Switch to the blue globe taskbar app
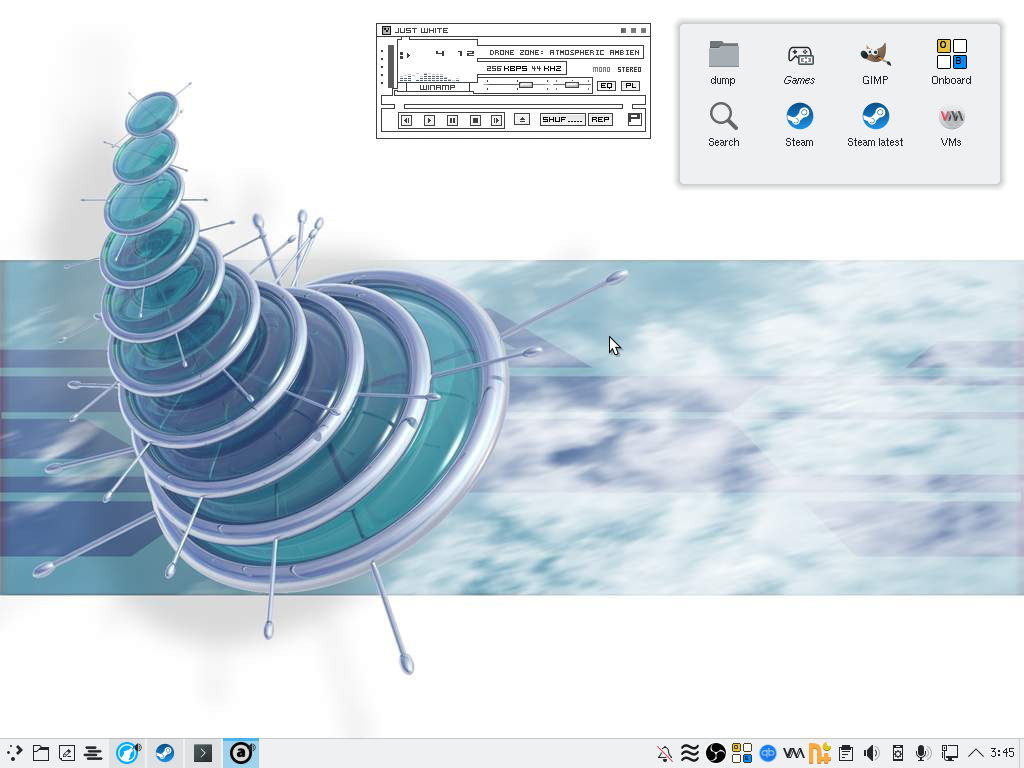The image size is (1024, 768). click(x=128, y=753)
